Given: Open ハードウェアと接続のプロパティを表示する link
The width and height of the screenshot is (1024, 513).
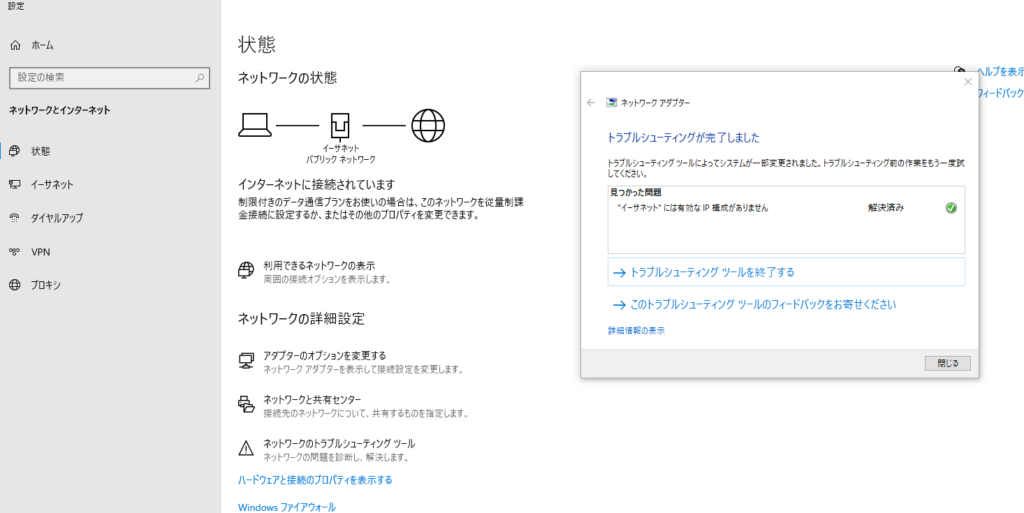Looking at the screenshot, I should click(315, 480).
